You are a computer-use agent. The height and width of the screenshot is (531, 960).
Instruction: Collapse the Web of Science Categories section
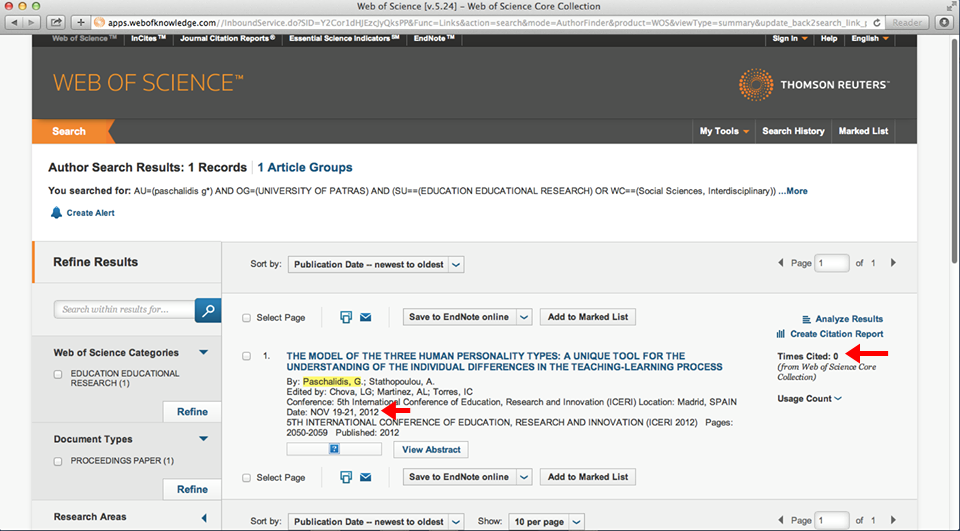click(x=203, y=353)
